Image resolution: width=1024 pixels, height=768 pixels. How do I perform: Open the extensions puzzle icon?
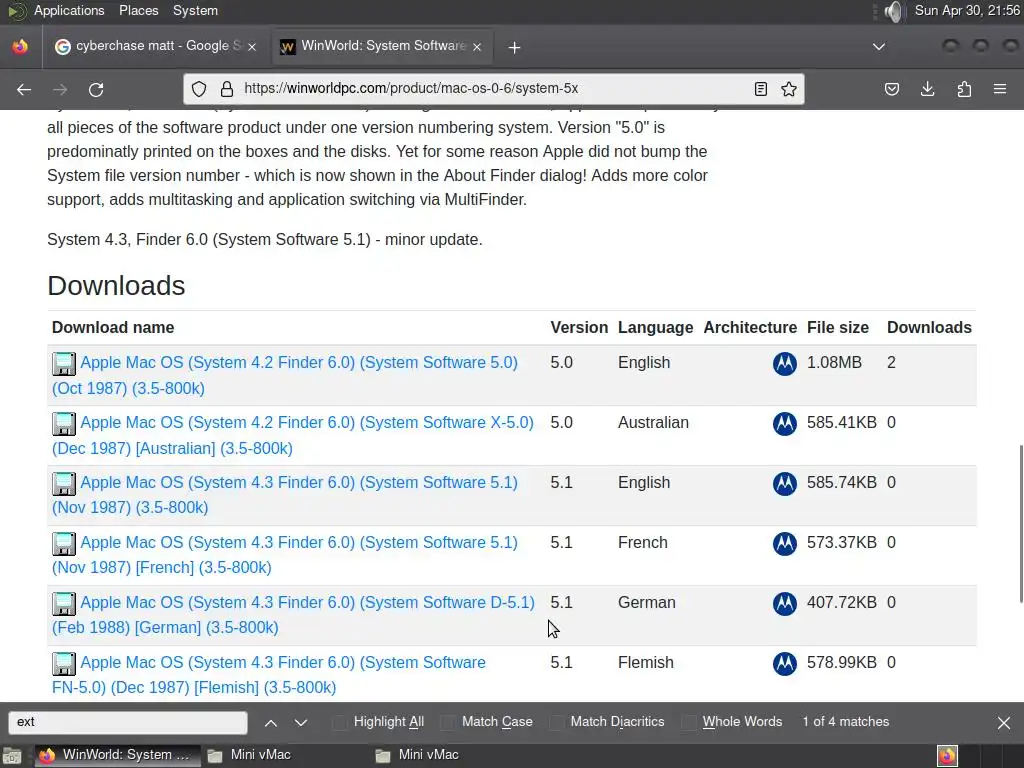[x=964, y=89]
